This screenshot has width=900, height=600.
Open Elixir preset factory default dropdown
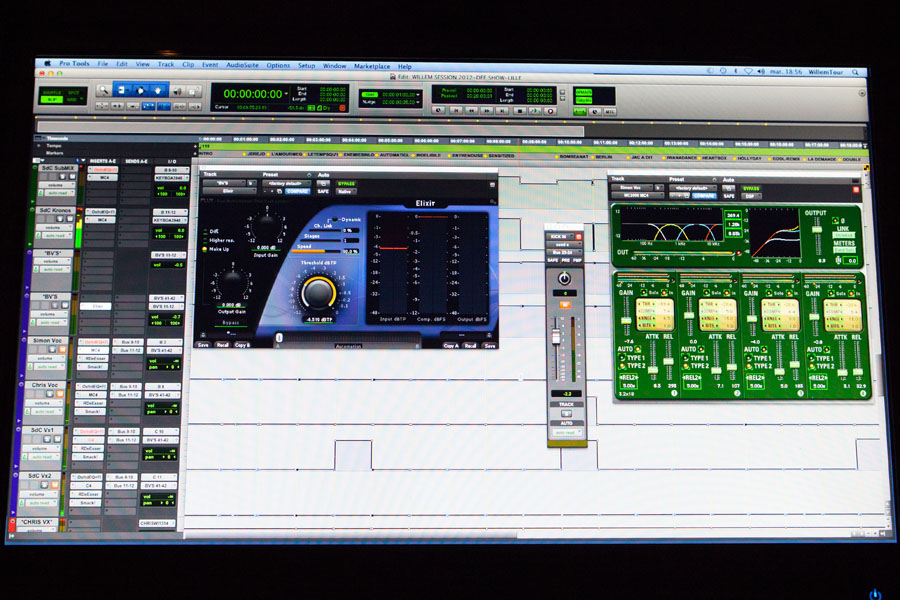tap(286, 183)
